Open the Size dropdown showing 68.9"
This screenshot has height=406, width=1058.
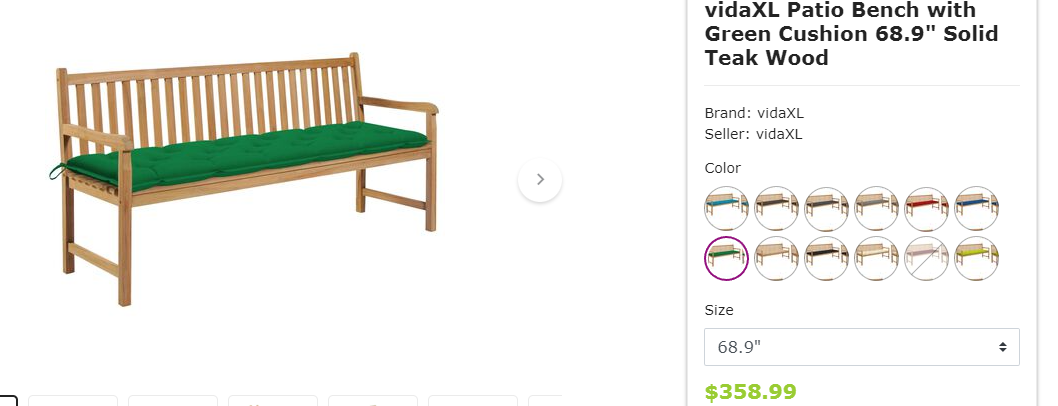point(862,347)
